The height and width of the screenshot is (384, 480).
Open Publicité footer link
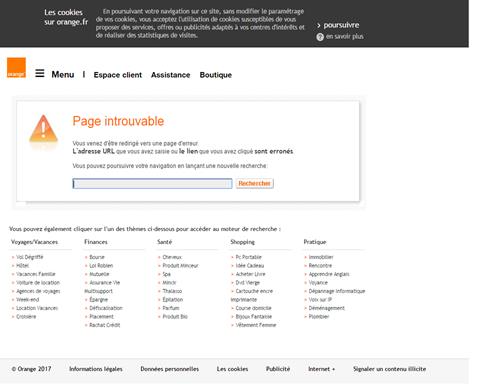point(278,369)
